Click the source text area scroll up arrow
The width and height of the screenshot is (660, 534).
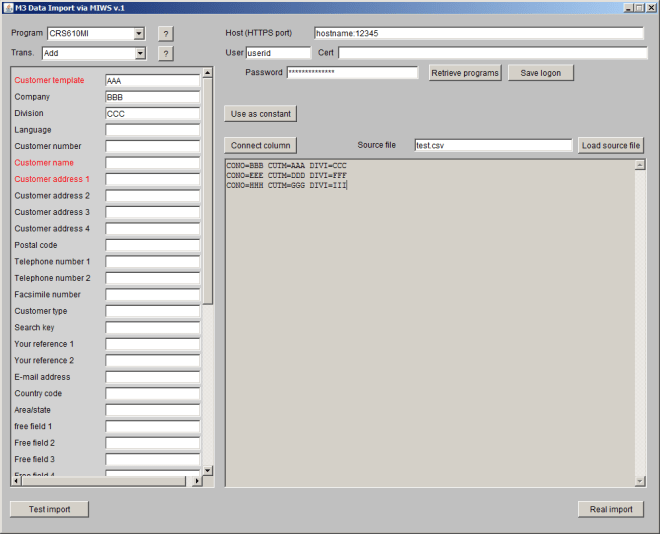[x=640, y=164]
